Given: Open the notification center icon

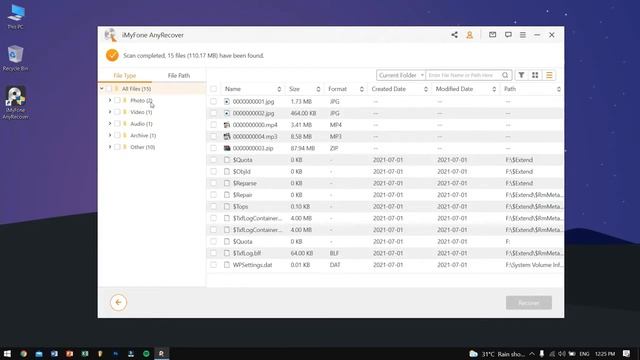Looking at the screenshot, I should click(x=627, y=353).
